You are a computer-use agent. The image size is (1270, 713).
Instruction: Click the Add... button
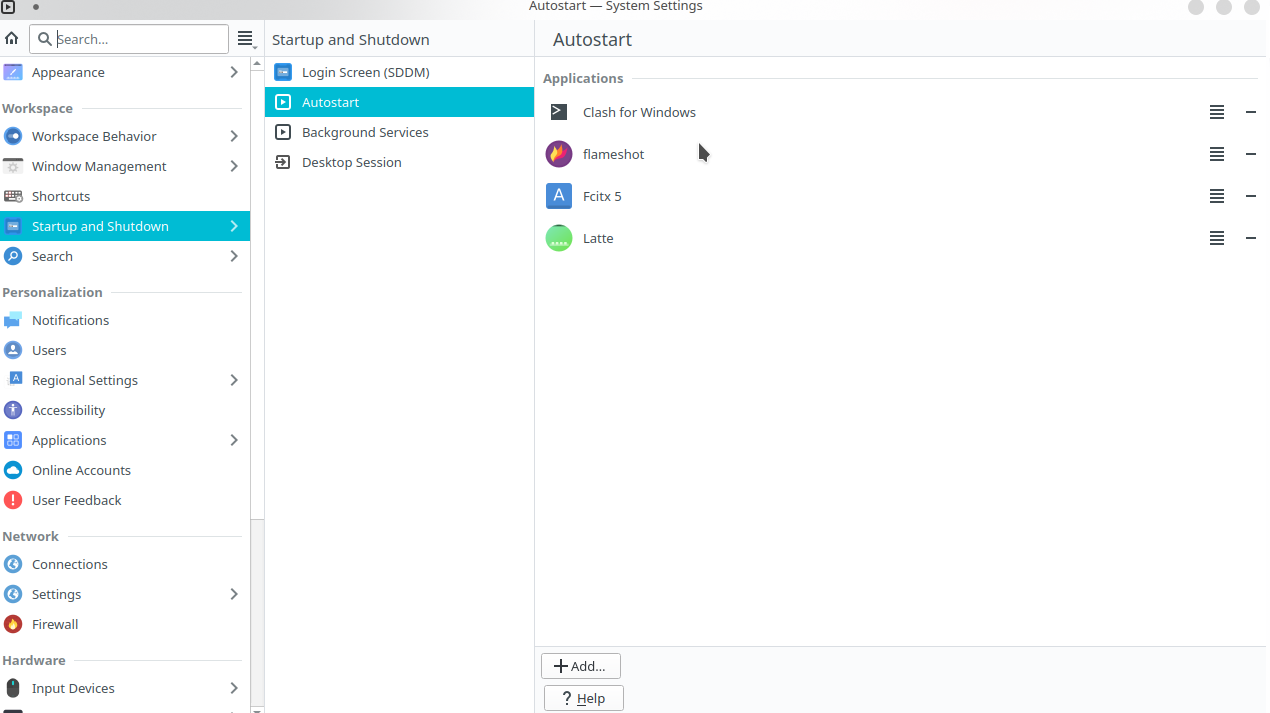pyautogui.click(x=580, y=666)
